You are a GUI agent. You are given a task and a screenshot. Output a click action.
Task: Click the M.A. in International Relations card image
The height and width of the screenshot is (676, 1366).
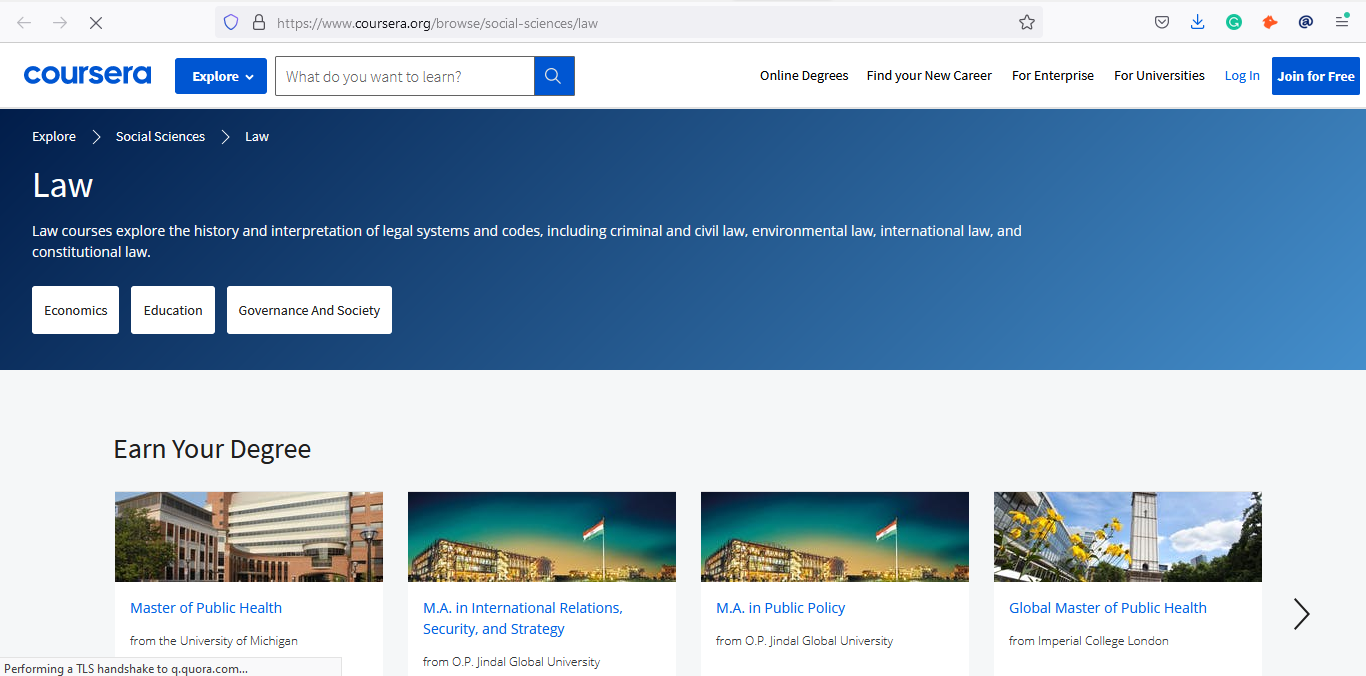point(542,537)
